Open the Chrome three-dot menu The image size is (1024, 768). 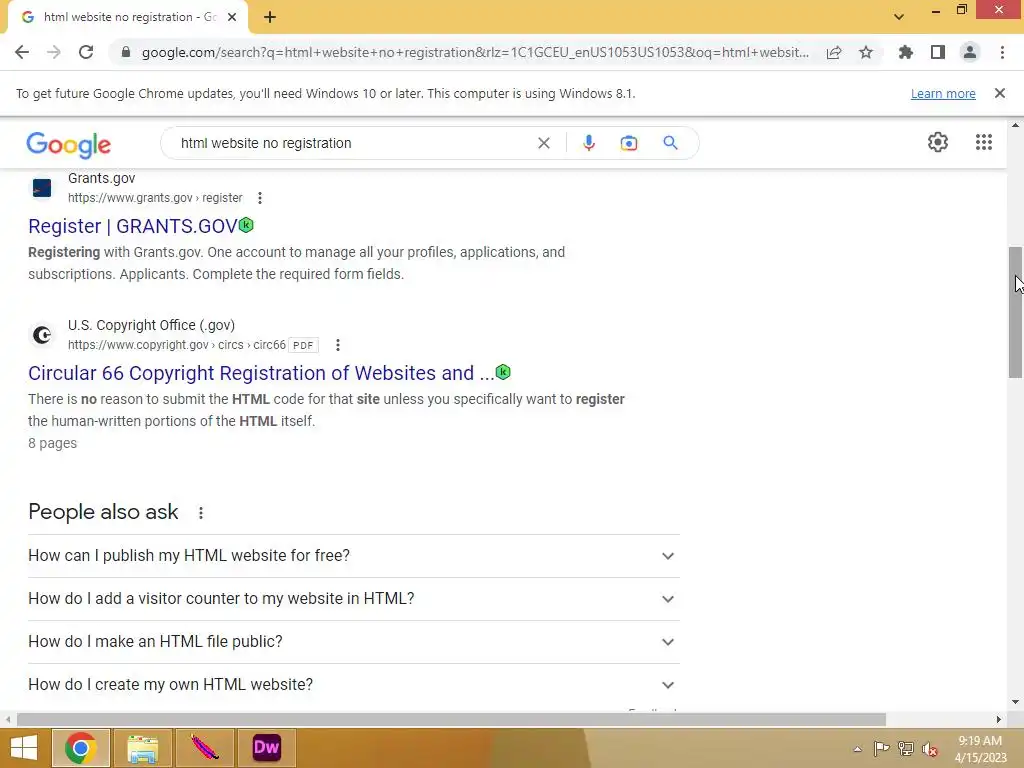click(x=1002, y=52)
